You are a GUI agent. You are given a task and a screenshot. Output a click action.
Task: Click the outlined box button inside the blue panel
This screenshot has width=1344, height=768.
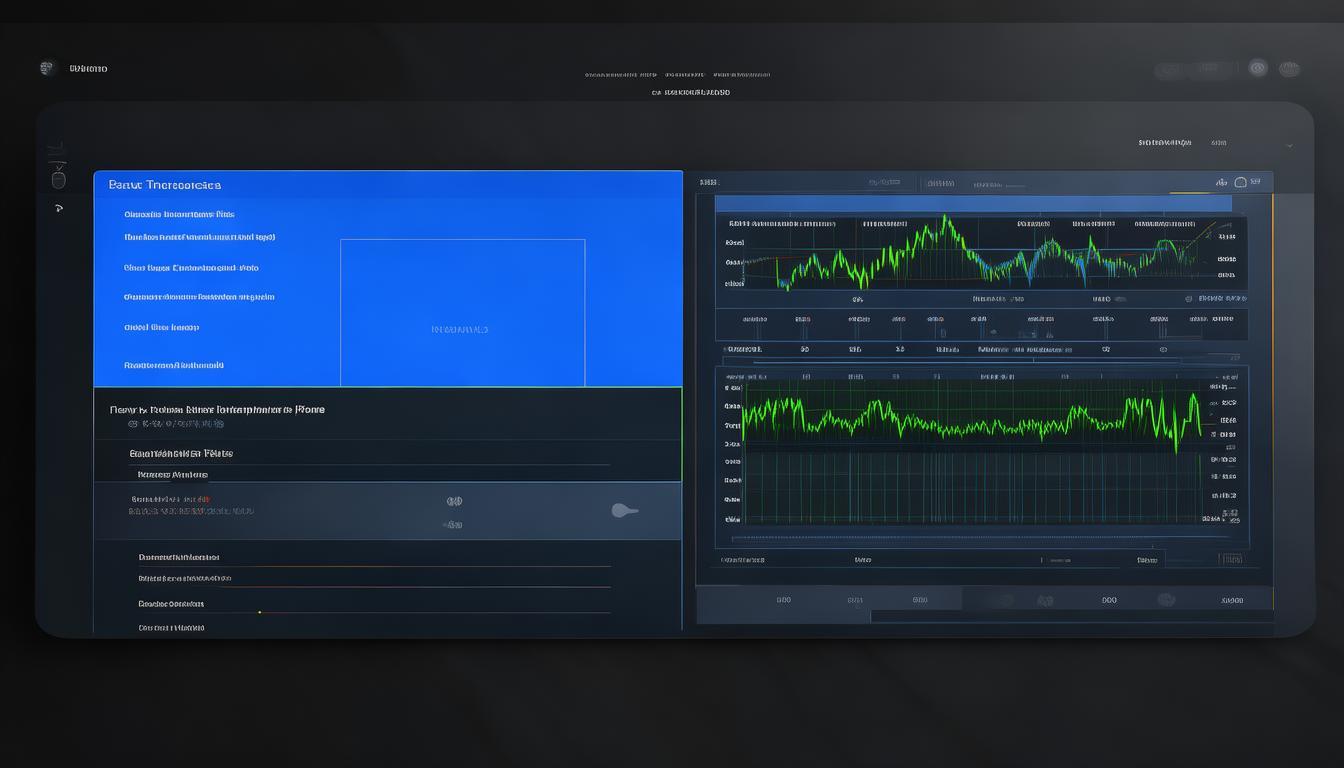[x=462, y=312]
